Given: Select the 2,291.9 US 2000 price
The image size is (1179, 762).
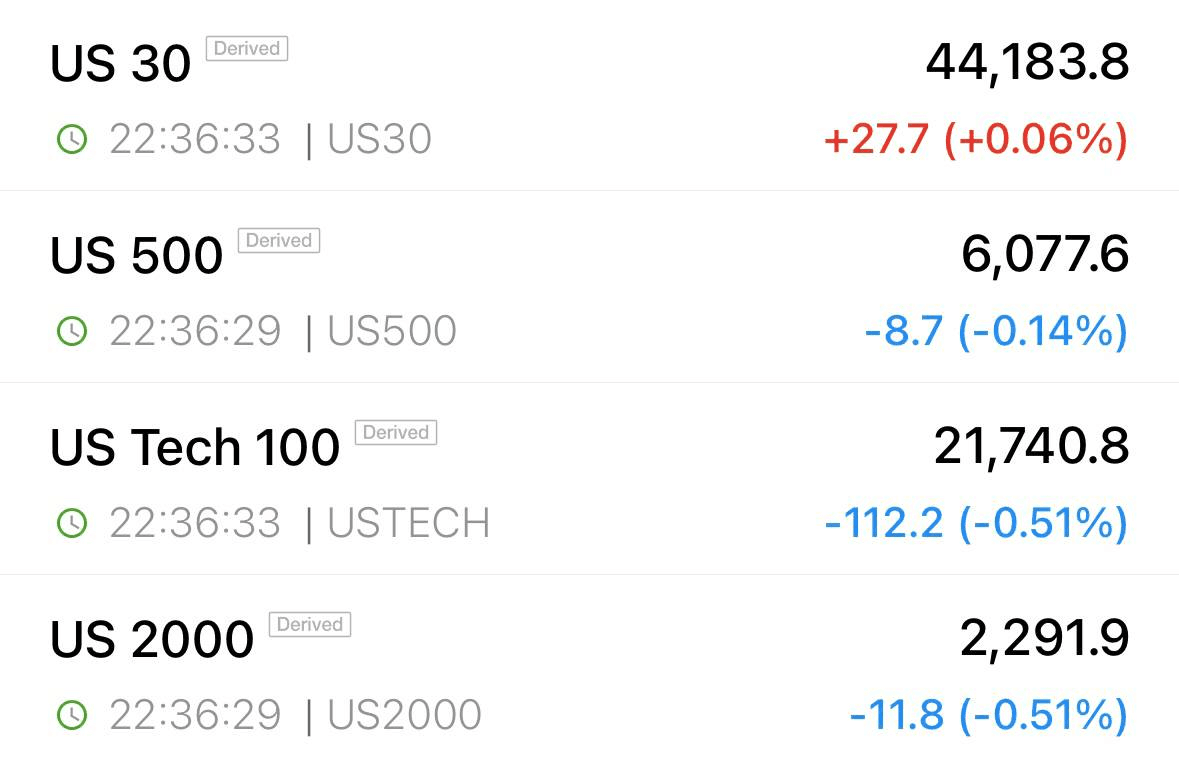Looking at the screenshot, I should pyautogui.click(x=1044, y=639).
